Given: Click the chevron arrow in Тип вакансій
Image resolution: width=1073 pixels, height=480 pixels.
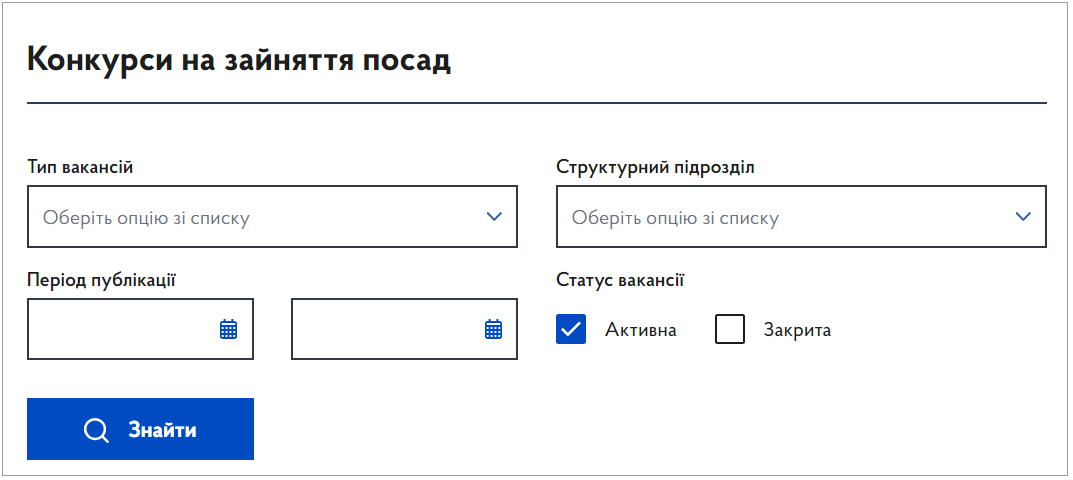Looking at the screenshot, I should point(494,216).
